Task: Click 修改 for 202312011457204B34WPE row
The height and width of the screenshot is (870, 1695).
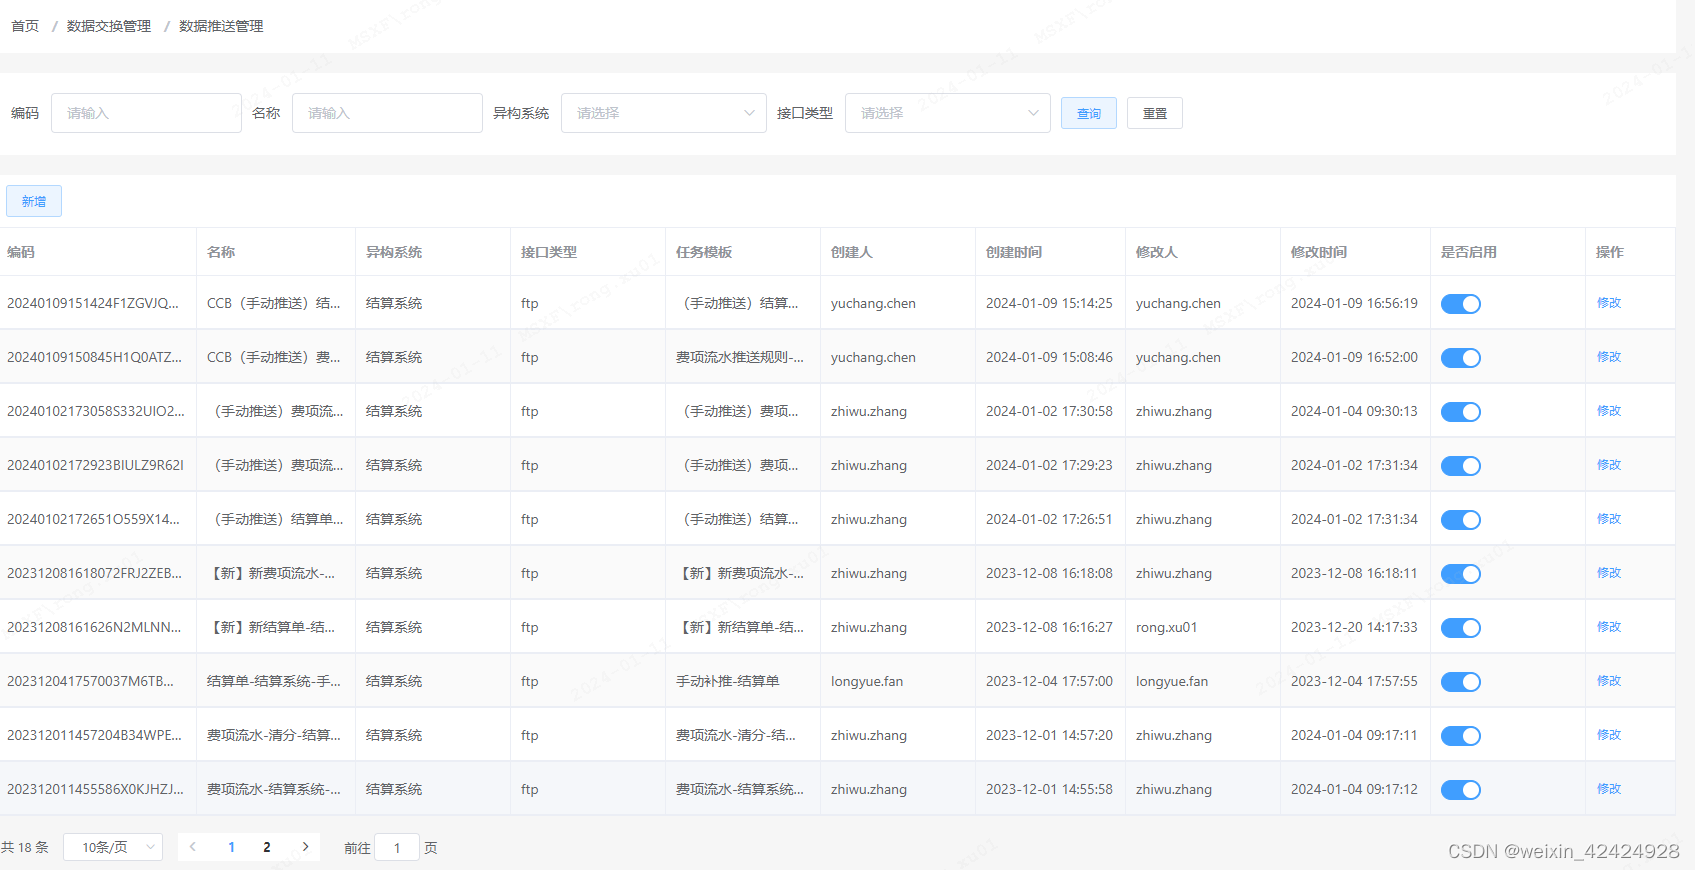Action: pos(1609,735)
